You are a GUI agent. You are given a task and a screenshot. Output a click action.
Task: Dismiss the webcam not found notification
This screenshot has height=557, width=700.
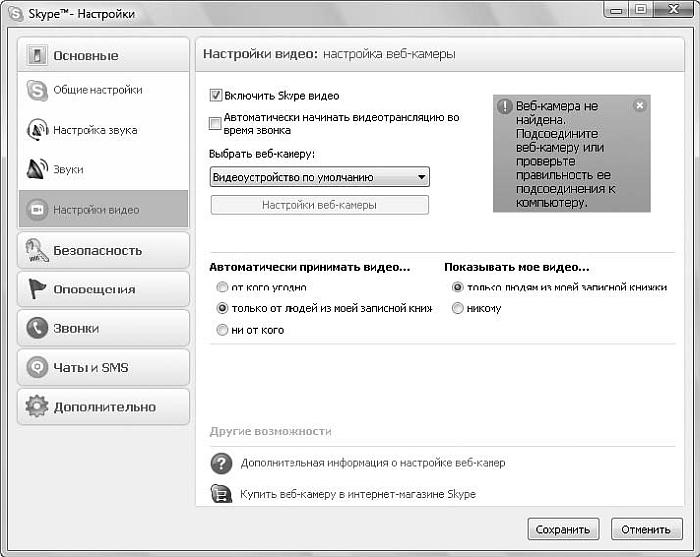coord(640,105)
